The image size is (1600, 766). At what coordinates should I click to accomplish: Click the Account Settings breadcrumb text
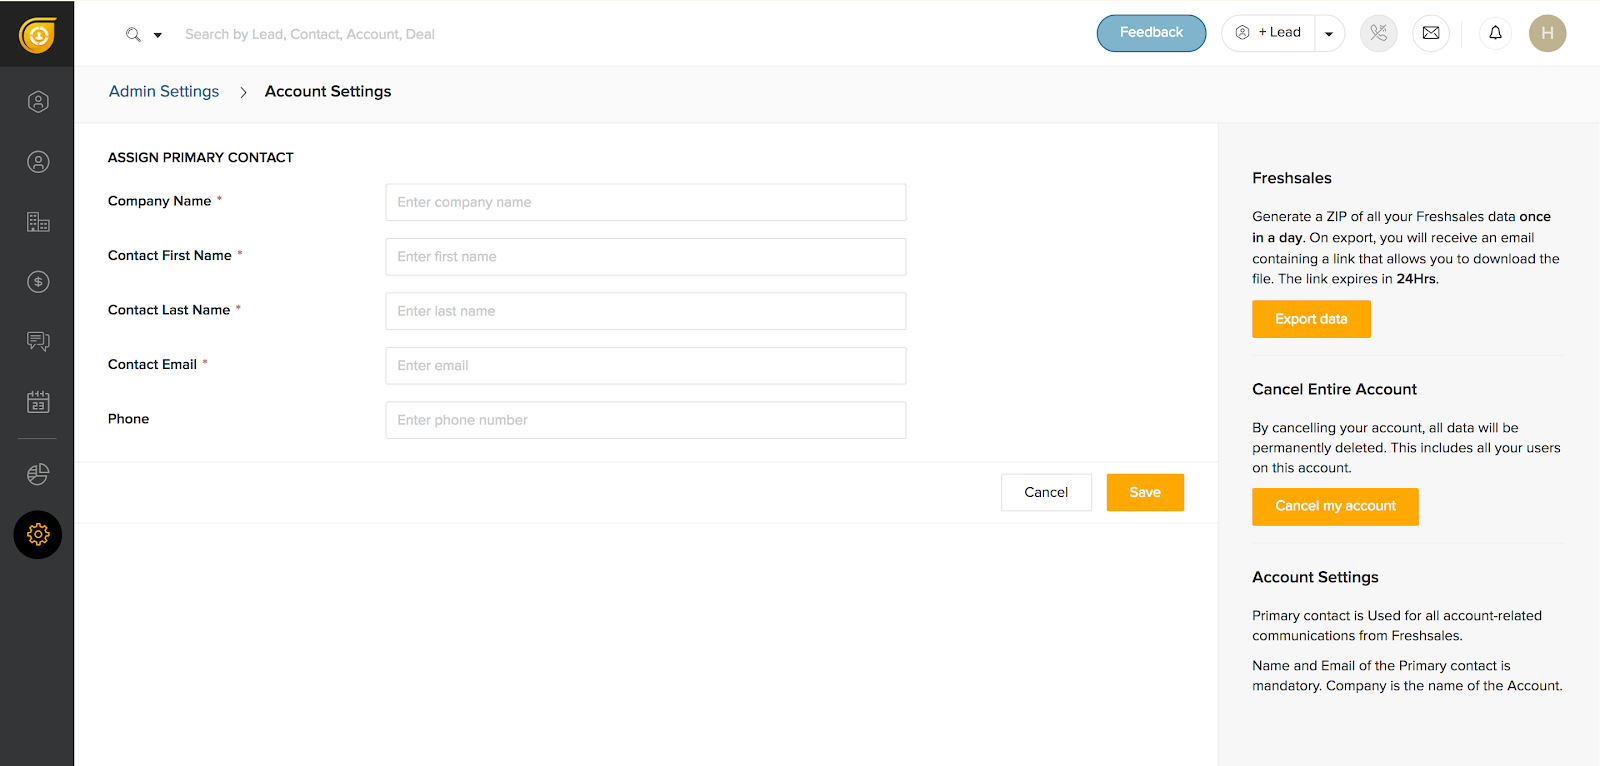click(328, 91)
